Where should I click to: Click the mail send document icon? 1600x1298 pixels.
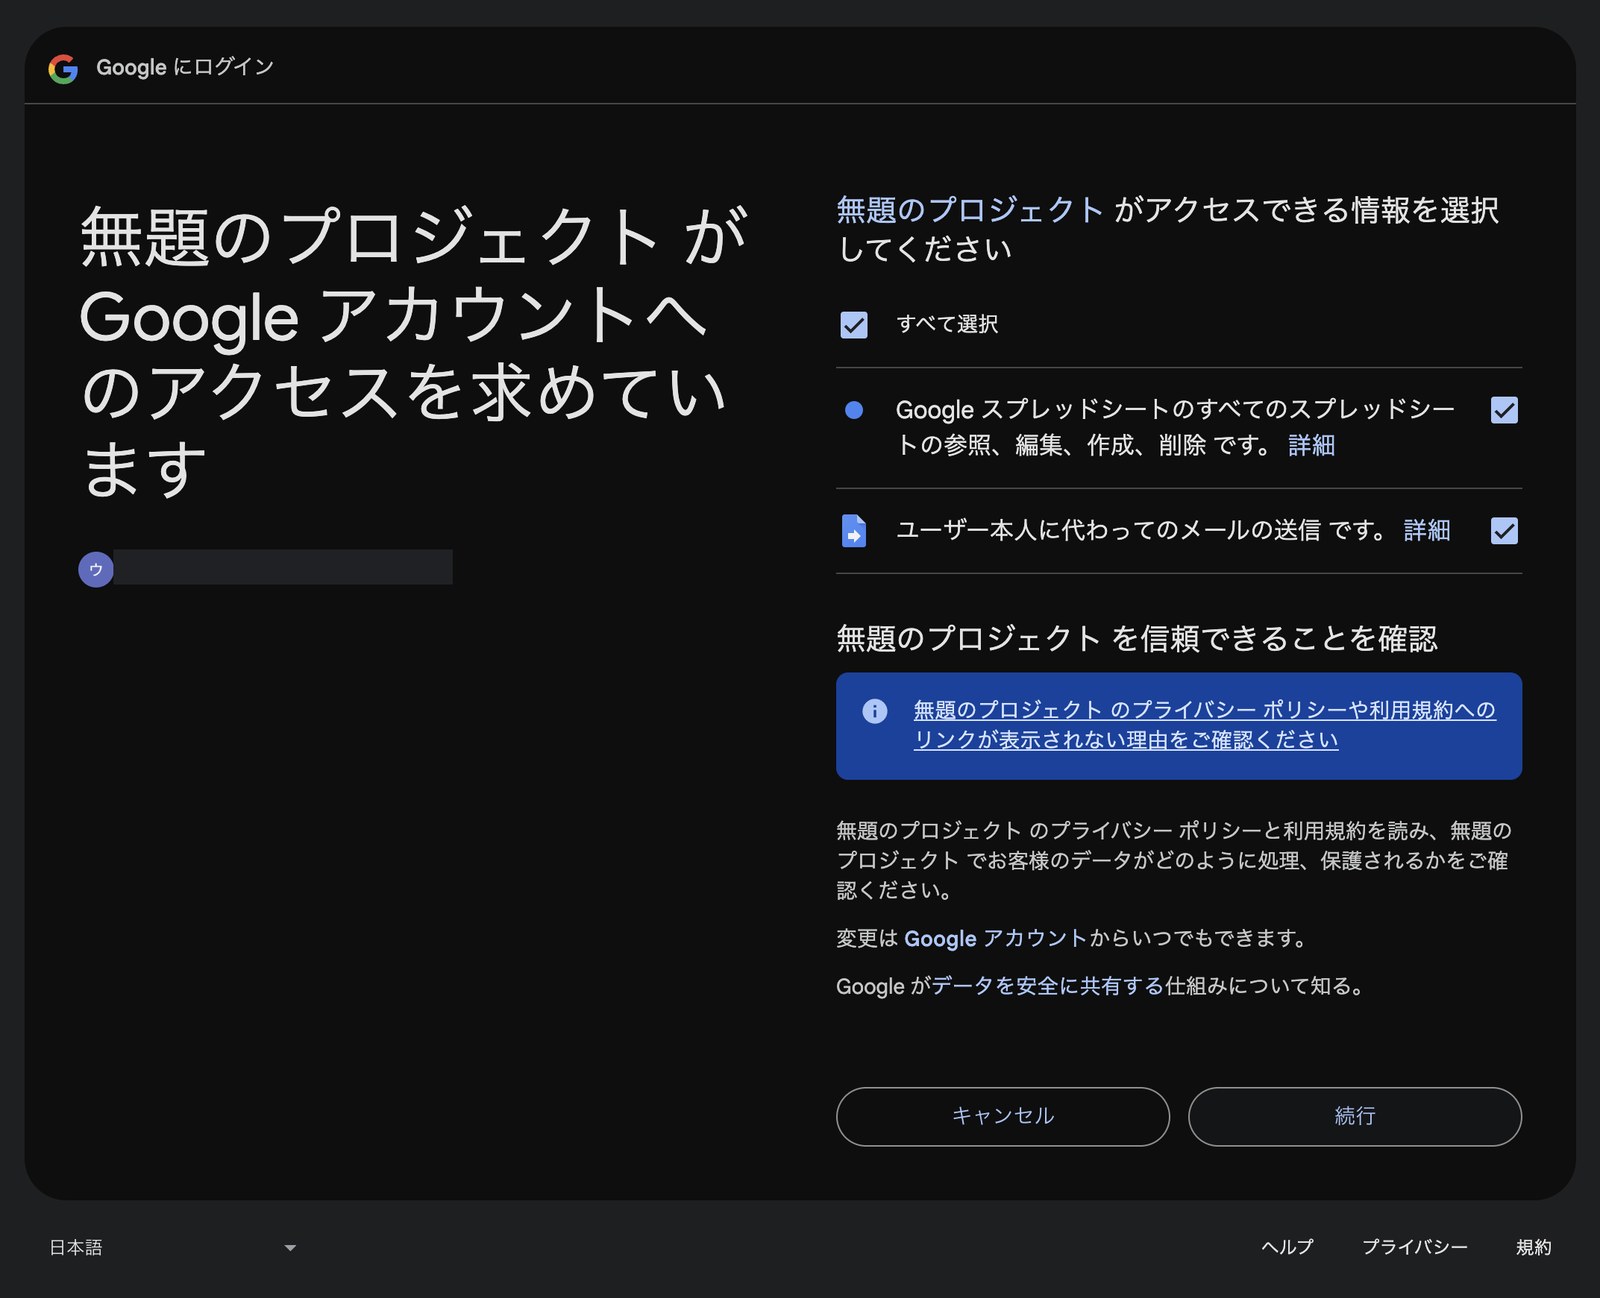854,531
